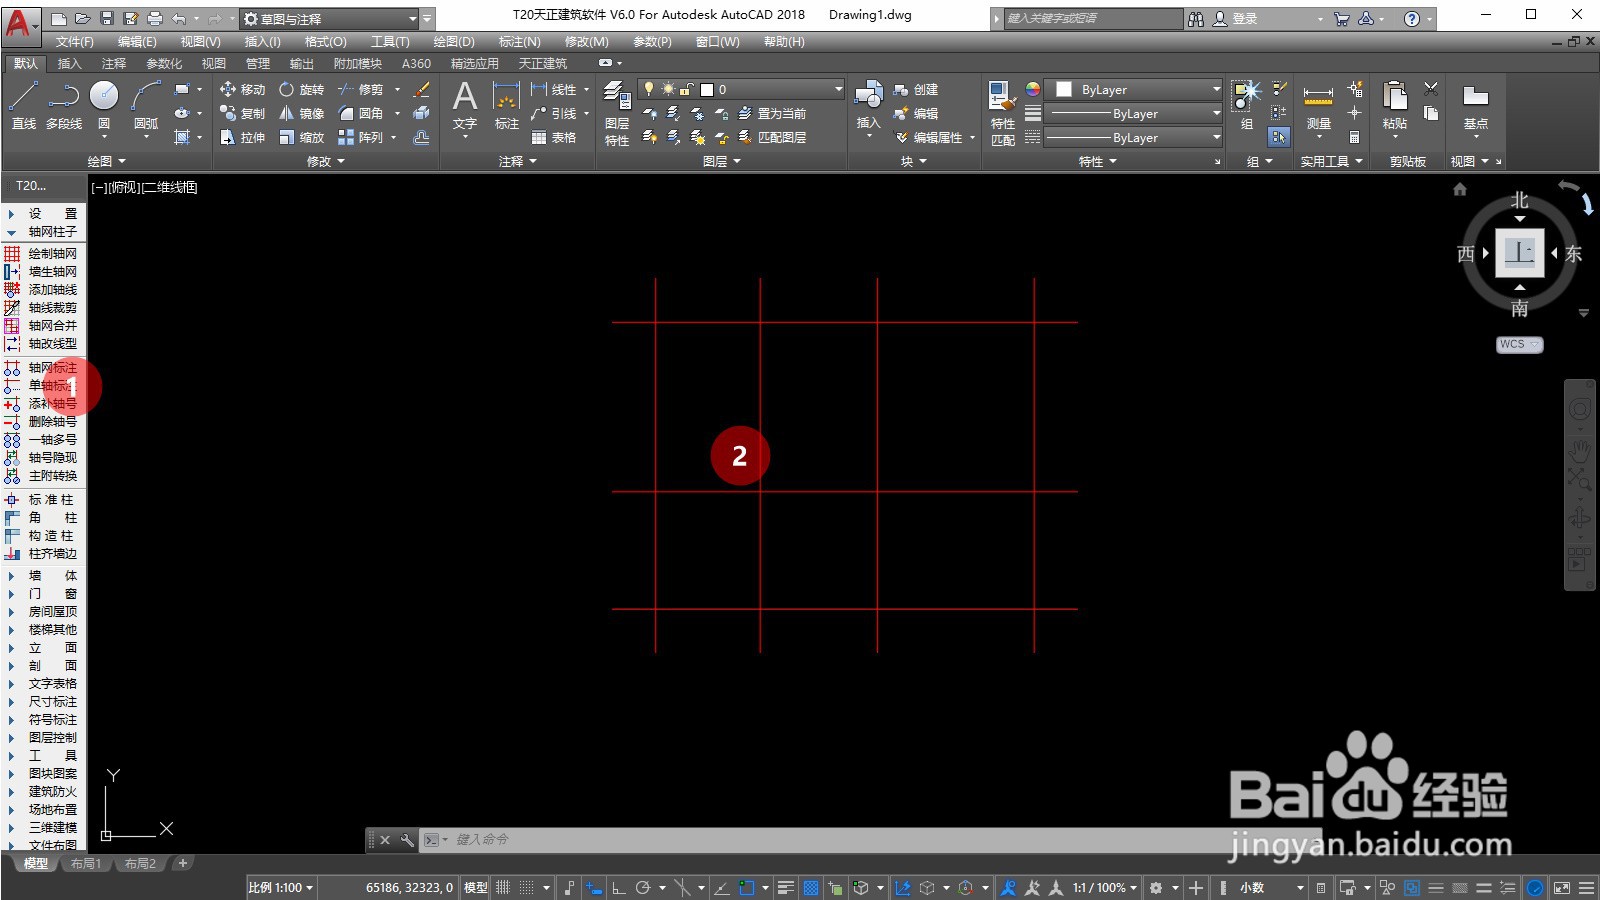The height and width of the screenshot is (900, 1600).
Task: Click the Measure (测量) tool
Action: pyautogui.click(x=1319, y=105)
